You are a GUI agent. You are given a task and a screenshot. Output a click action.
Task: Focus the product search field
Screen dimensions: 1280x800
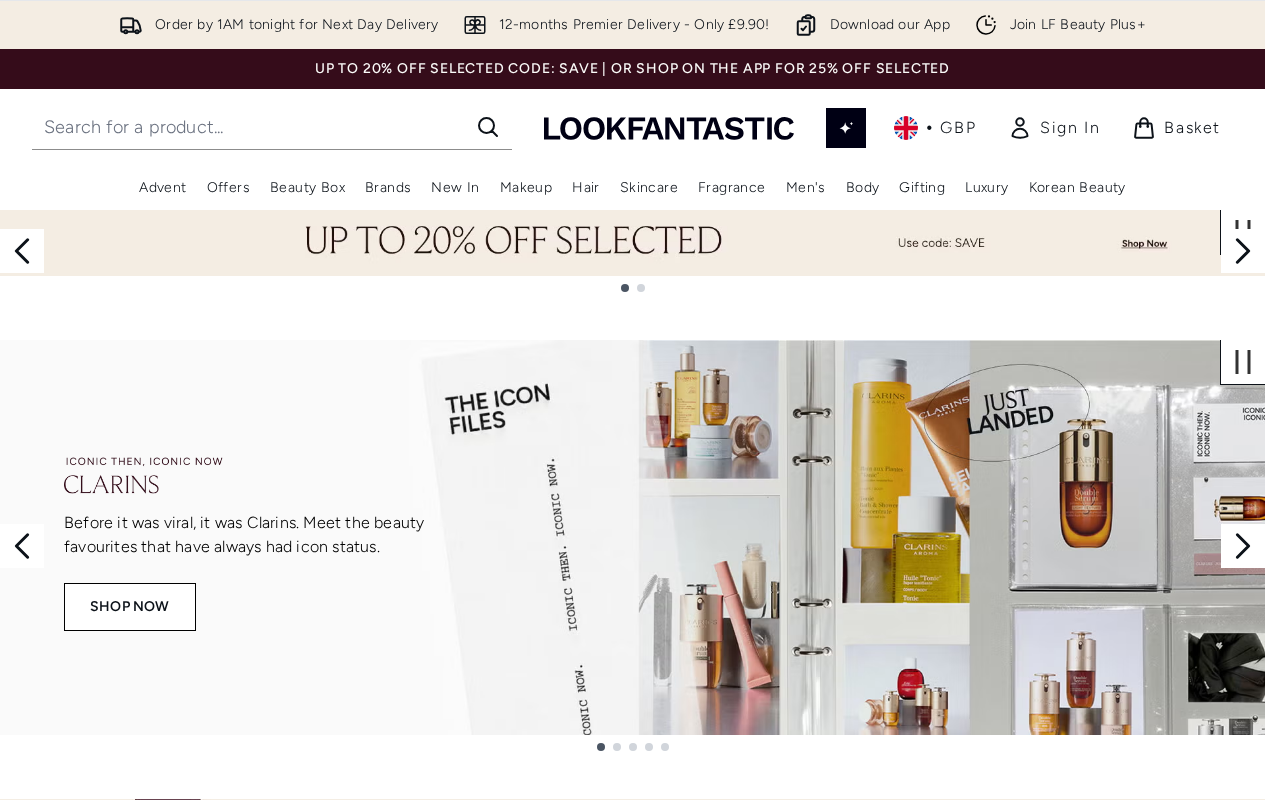[x=252, y=127]
